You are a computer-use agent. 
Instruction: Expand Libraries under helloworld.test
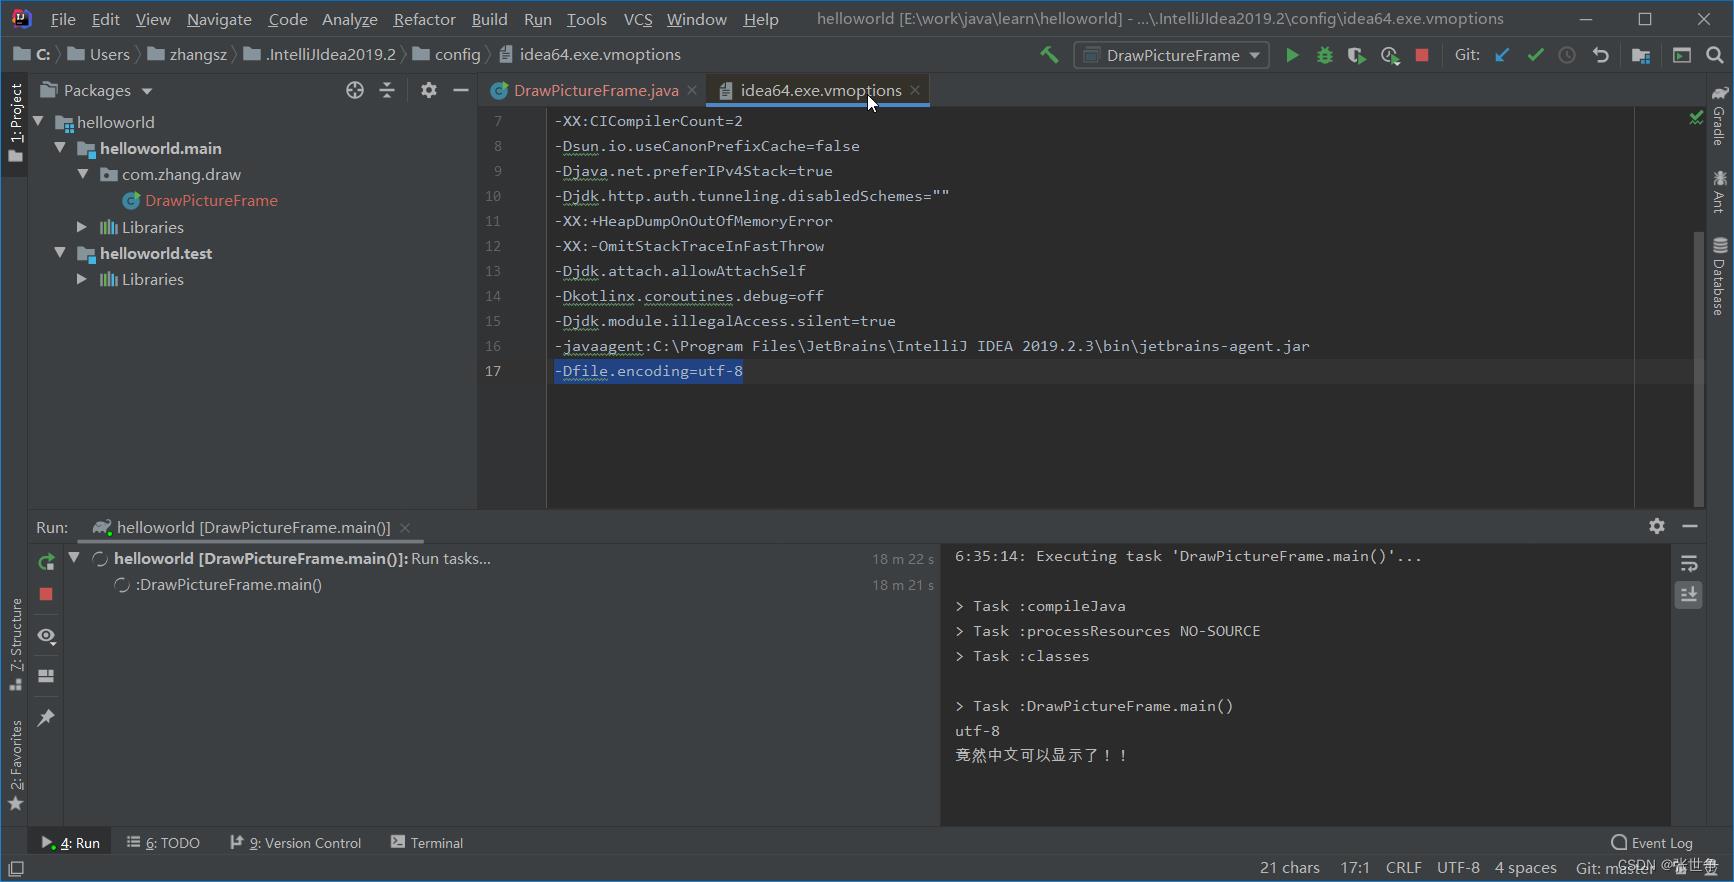[x=82, y=279]
